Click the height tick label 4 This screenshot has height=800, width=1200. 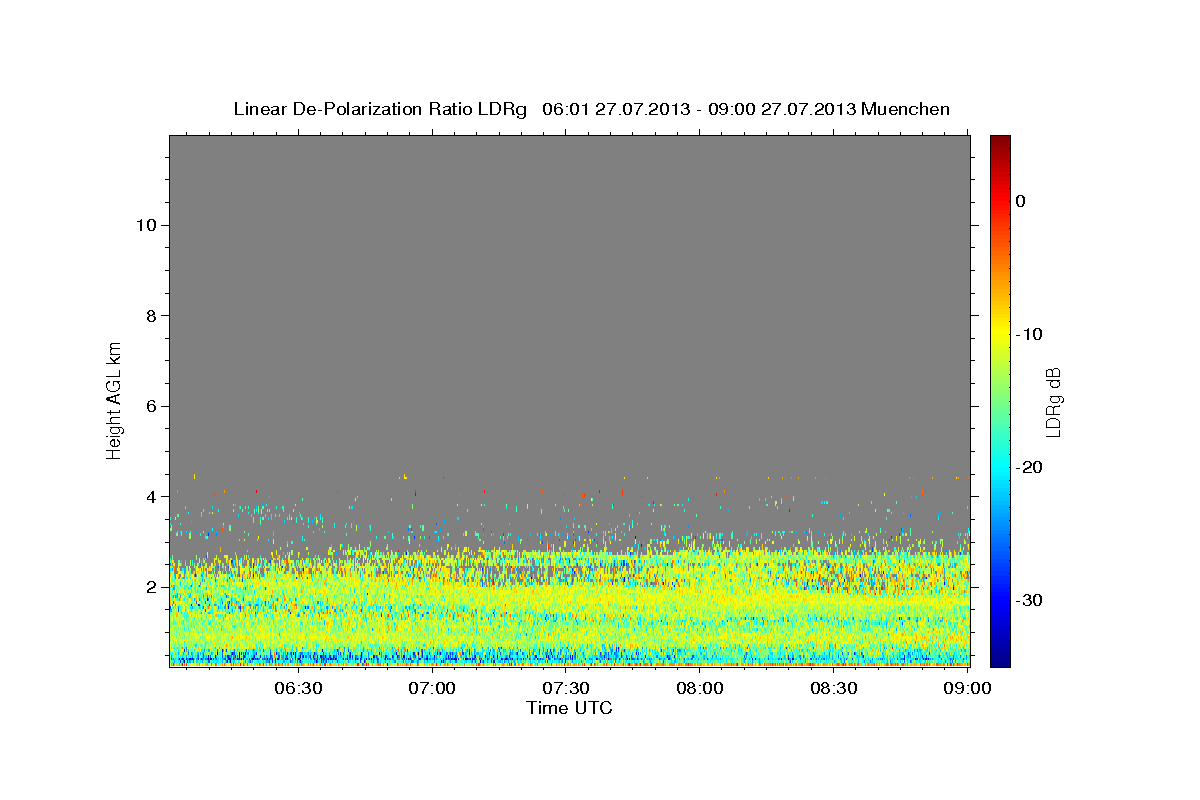click(150, 497)
